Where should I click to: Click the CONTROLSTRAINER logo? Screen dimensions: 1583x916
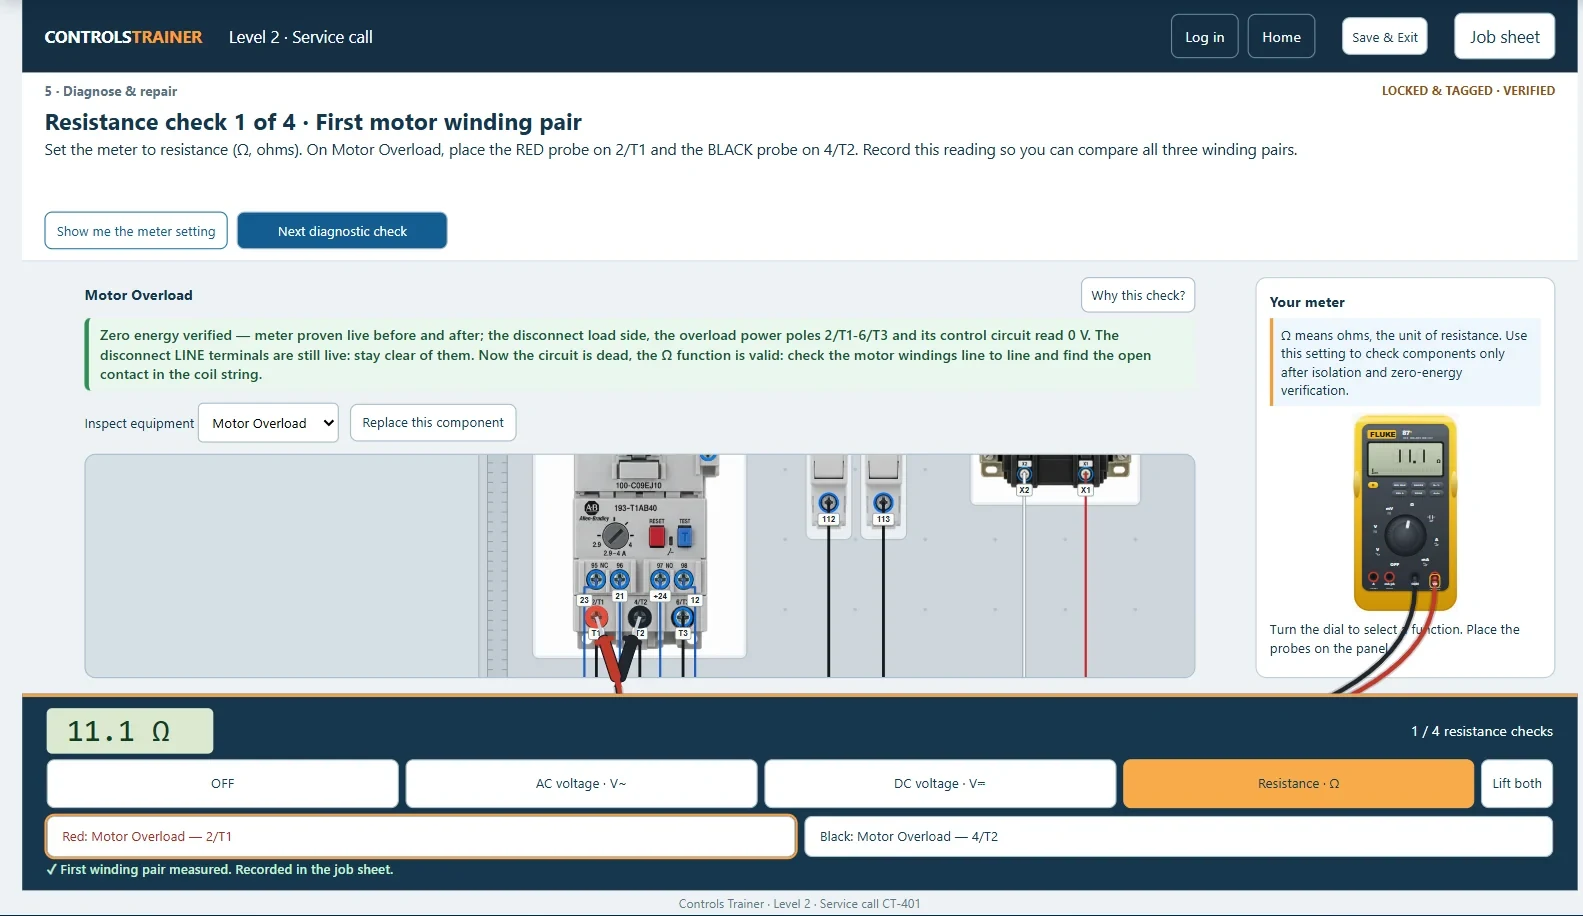coord(123,37)
